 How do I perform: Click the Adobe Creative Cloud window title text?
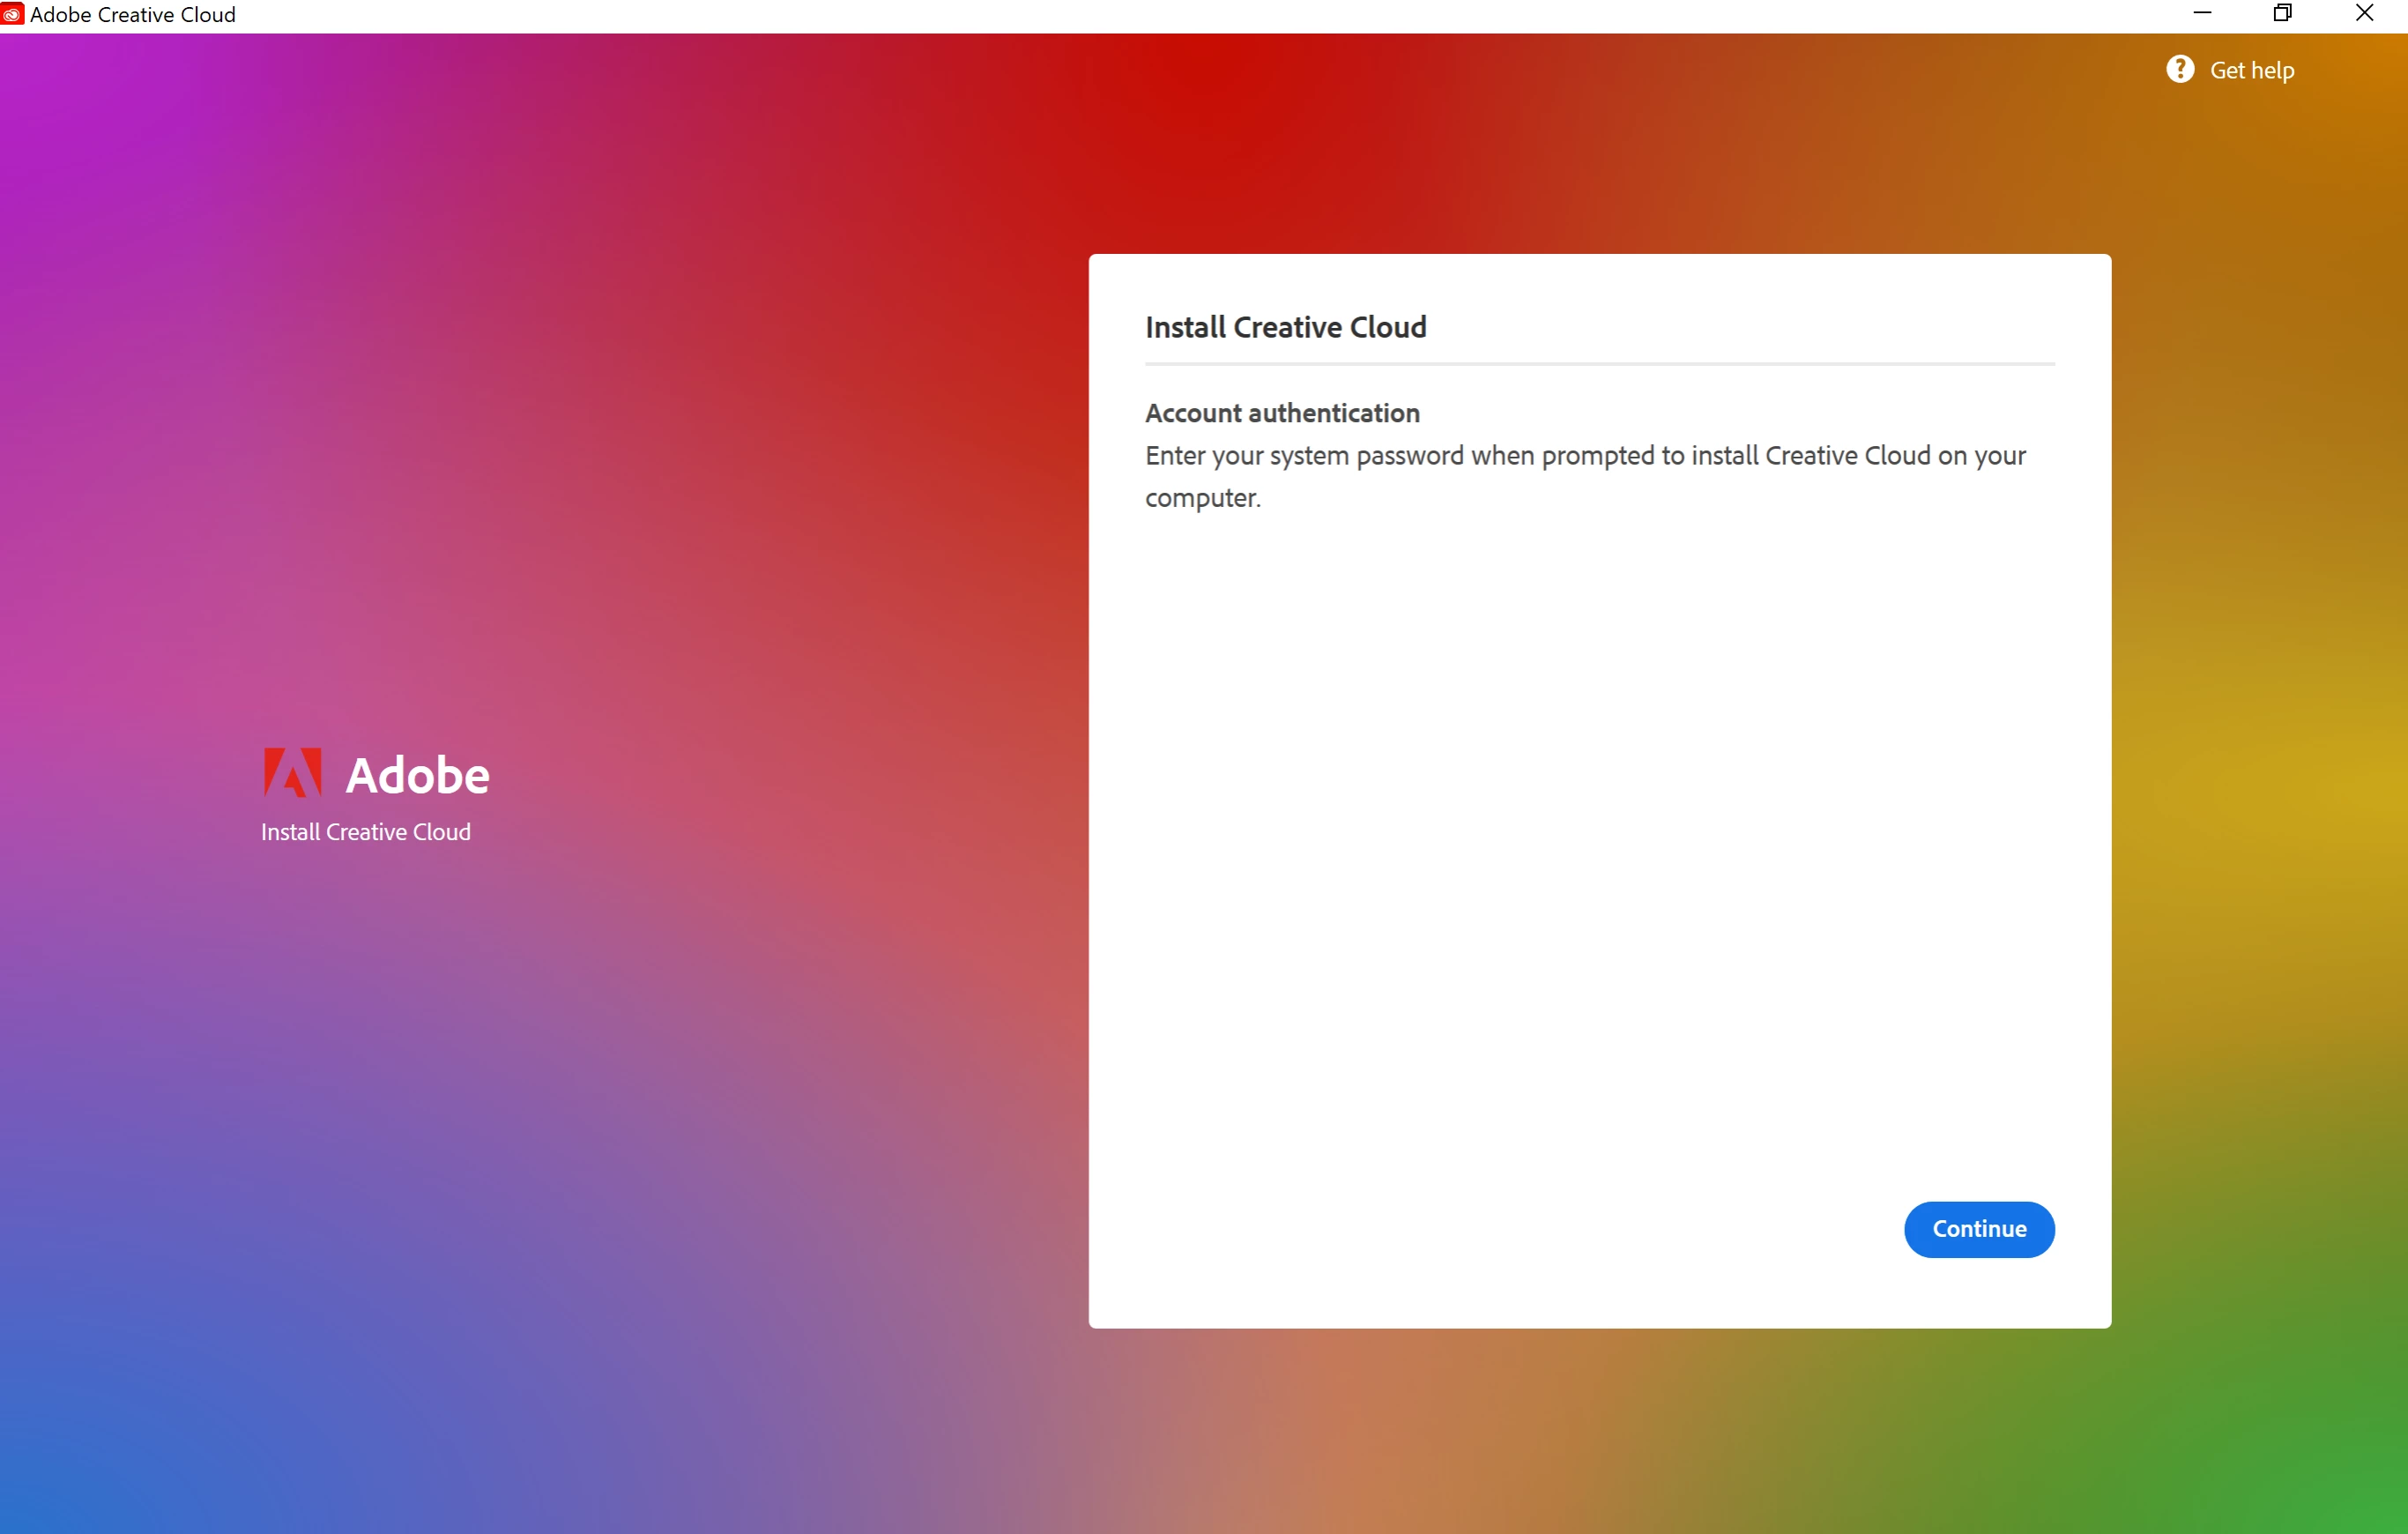coord(133,15)
